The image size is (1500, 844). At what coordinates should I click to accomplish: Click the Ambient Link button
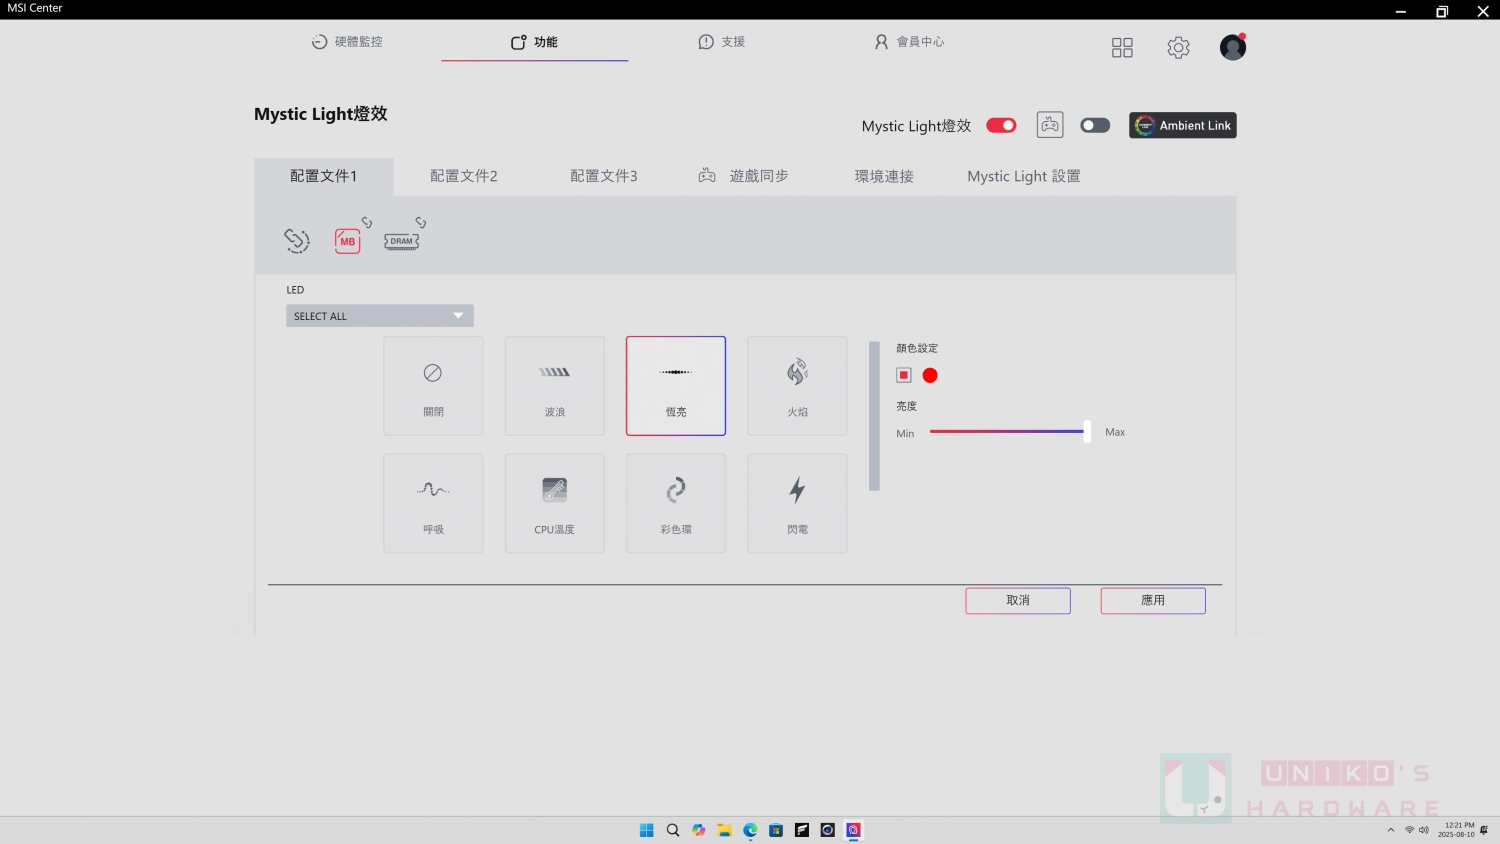coord(1183,125)
